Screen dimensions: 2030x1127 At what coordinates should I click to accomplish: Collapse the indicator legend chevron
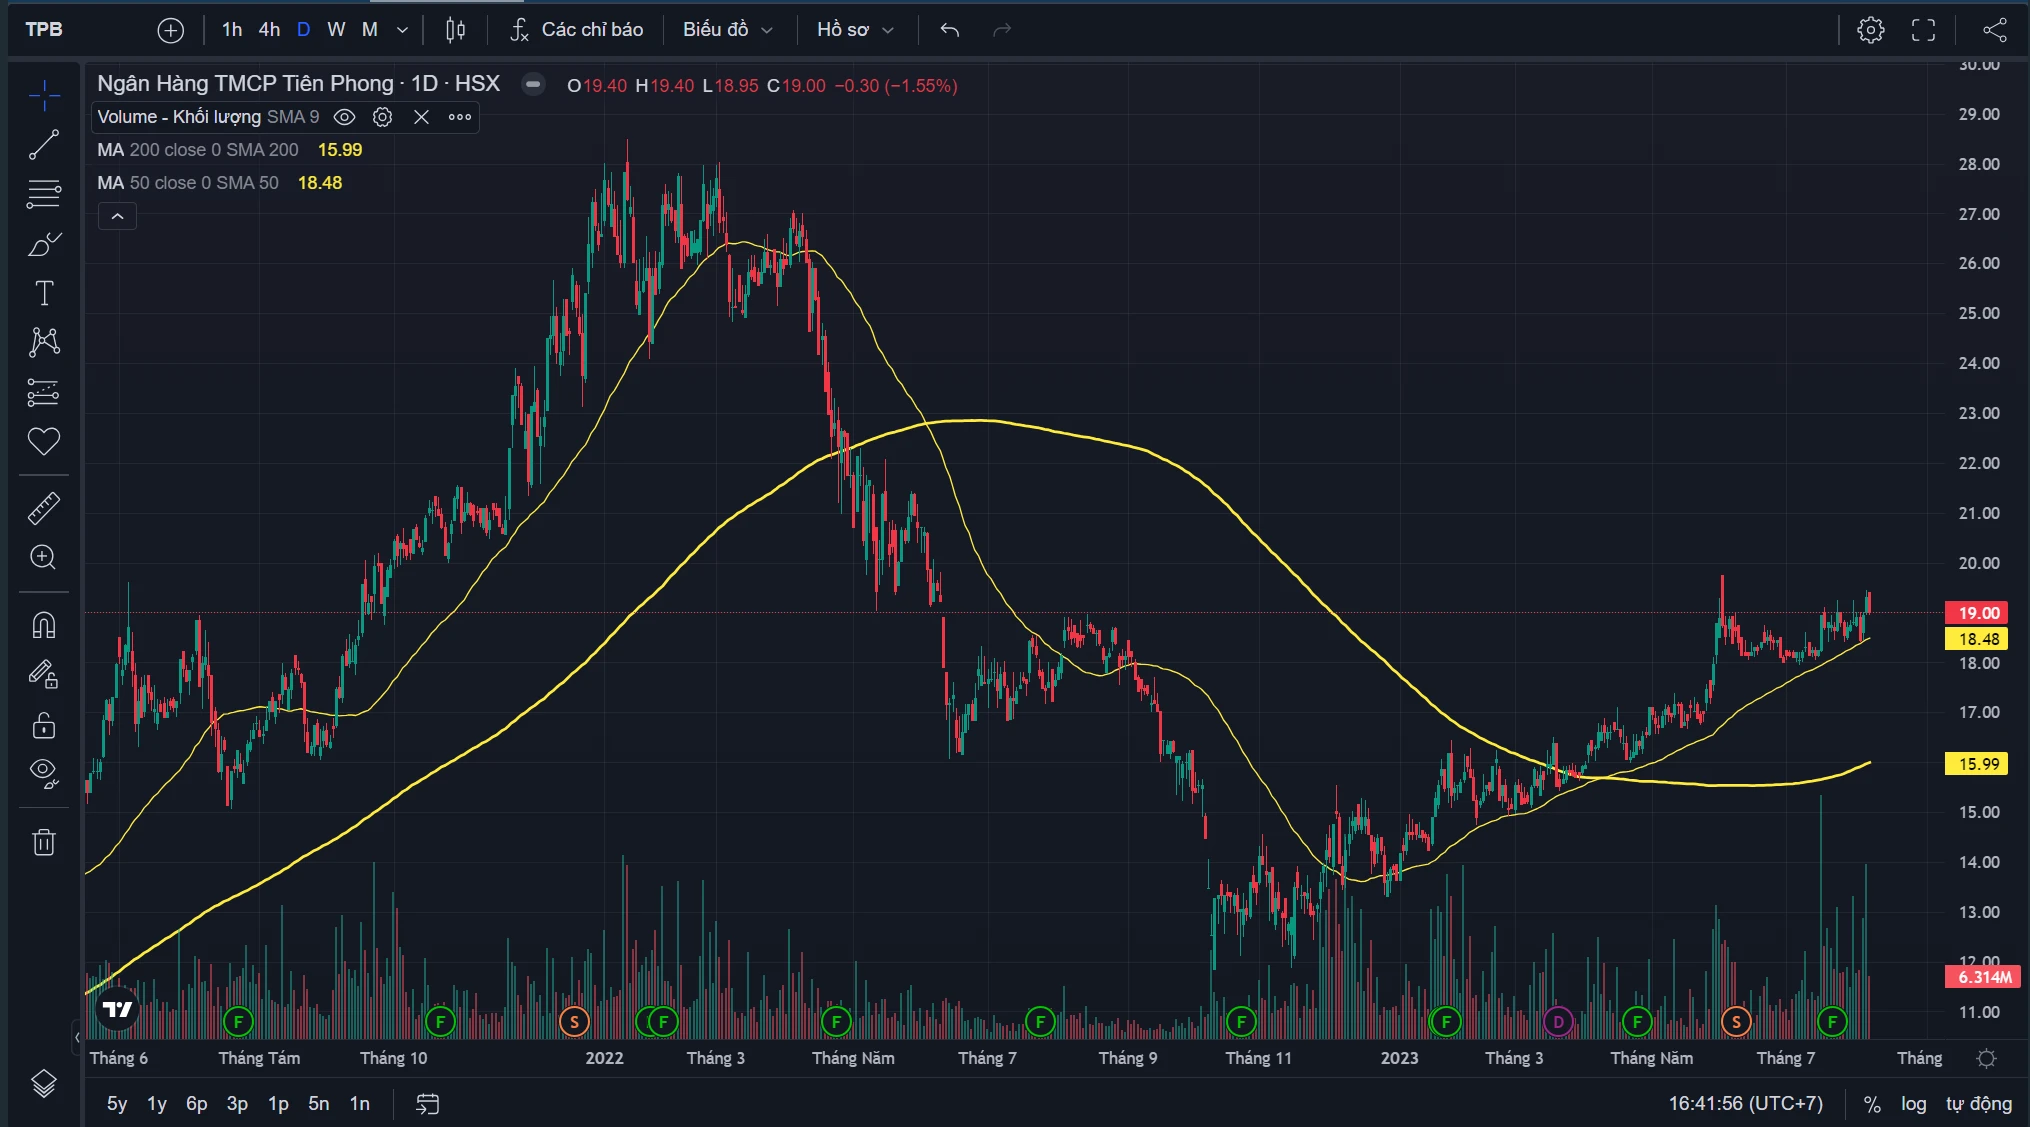click(x=117, y=216)
